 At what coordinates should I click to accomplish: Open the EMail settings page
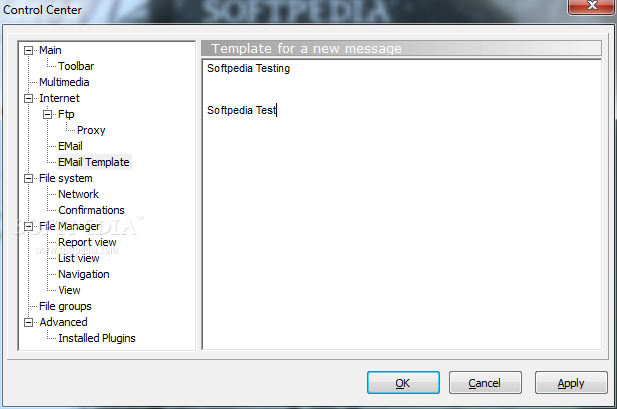coord(70,146)
